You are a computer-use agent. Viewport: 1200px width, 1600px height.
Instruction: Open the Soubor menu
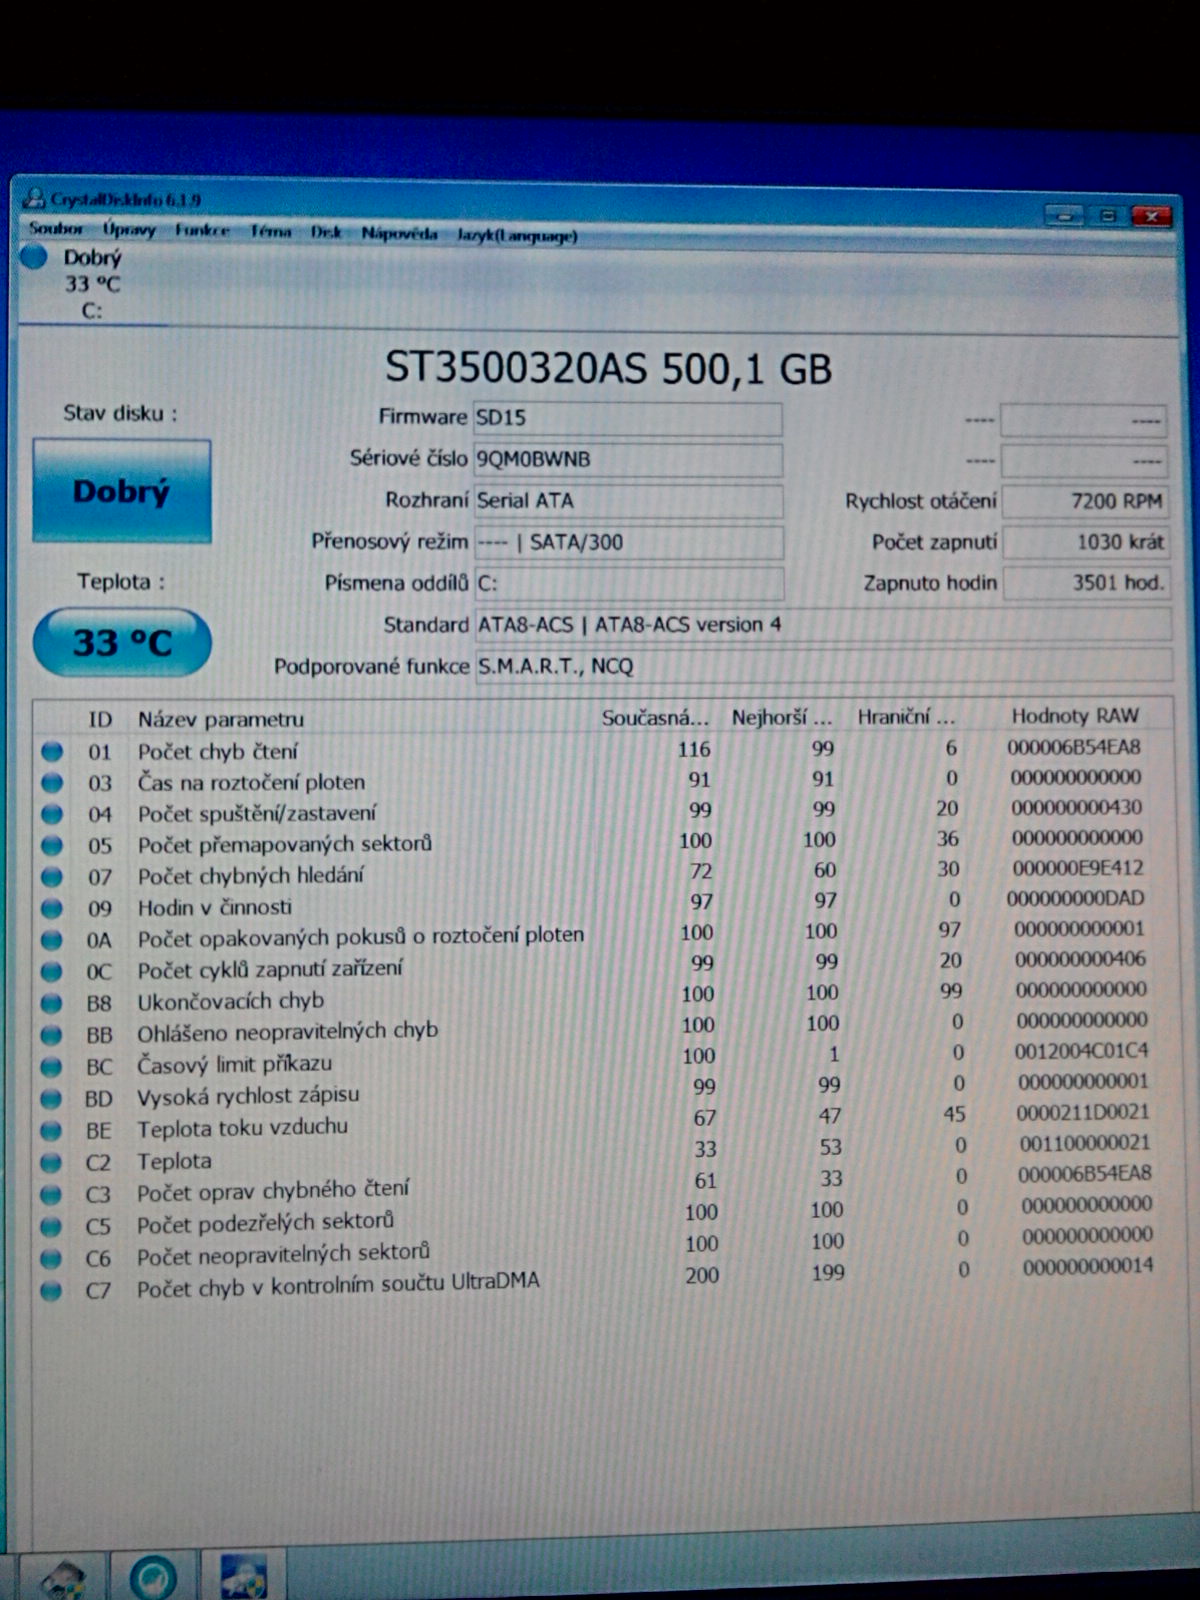coord(56,230)
